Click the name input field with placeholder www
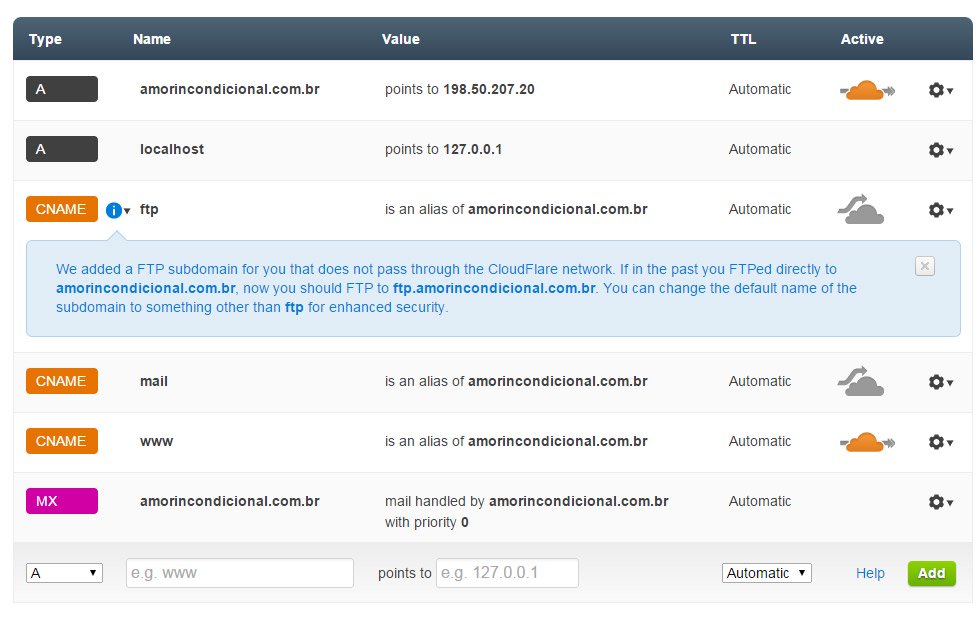 point(240,573)
